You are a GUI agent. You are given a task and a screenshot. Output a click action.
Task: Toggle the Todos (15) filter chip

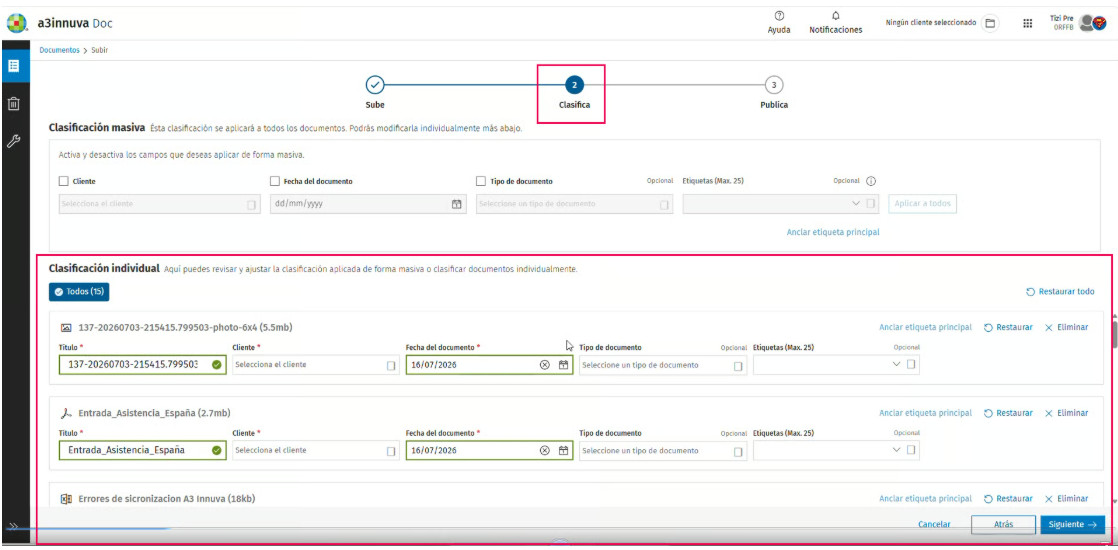coord(79,292)
